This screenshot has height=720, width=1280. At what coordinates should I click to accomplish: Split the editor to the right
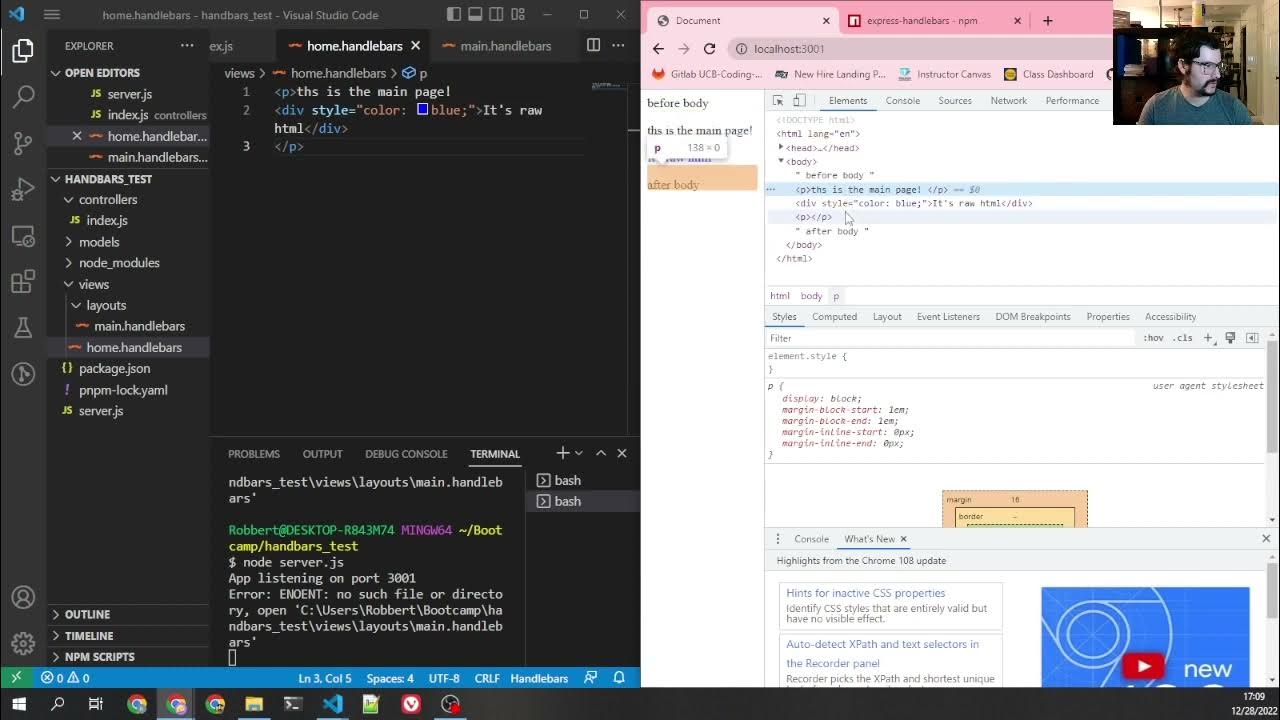tap(593, 45)
